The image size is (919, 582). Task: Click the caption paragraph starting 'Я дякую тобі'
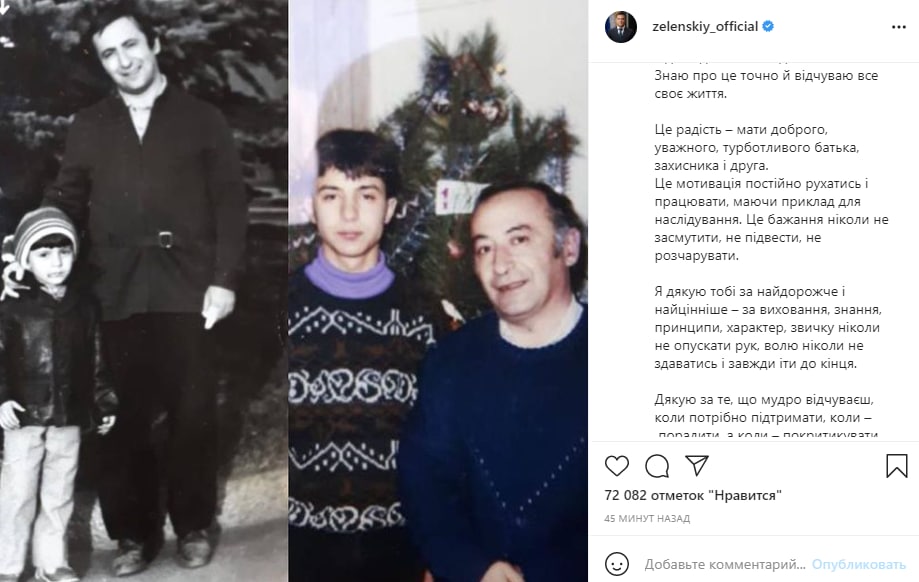[x=768, y=328]
